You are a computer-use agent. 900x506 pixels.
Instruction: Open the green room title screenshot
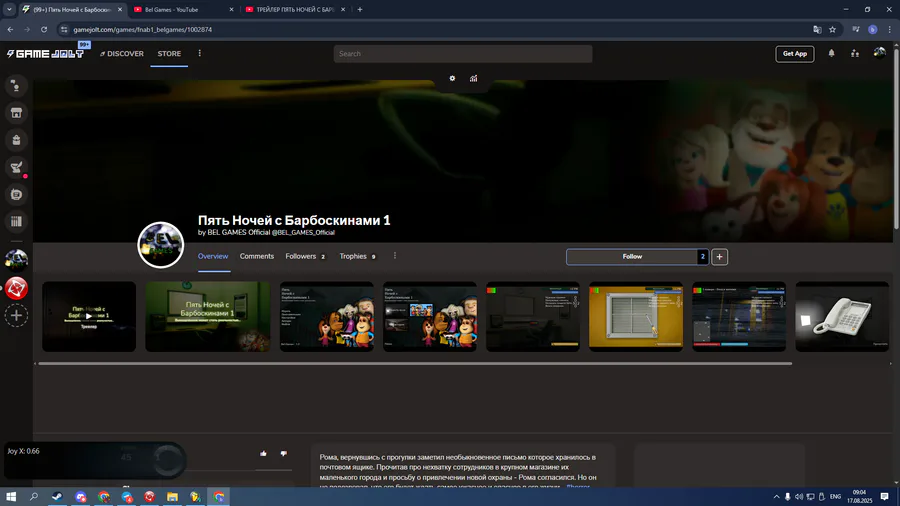point(207,316)
